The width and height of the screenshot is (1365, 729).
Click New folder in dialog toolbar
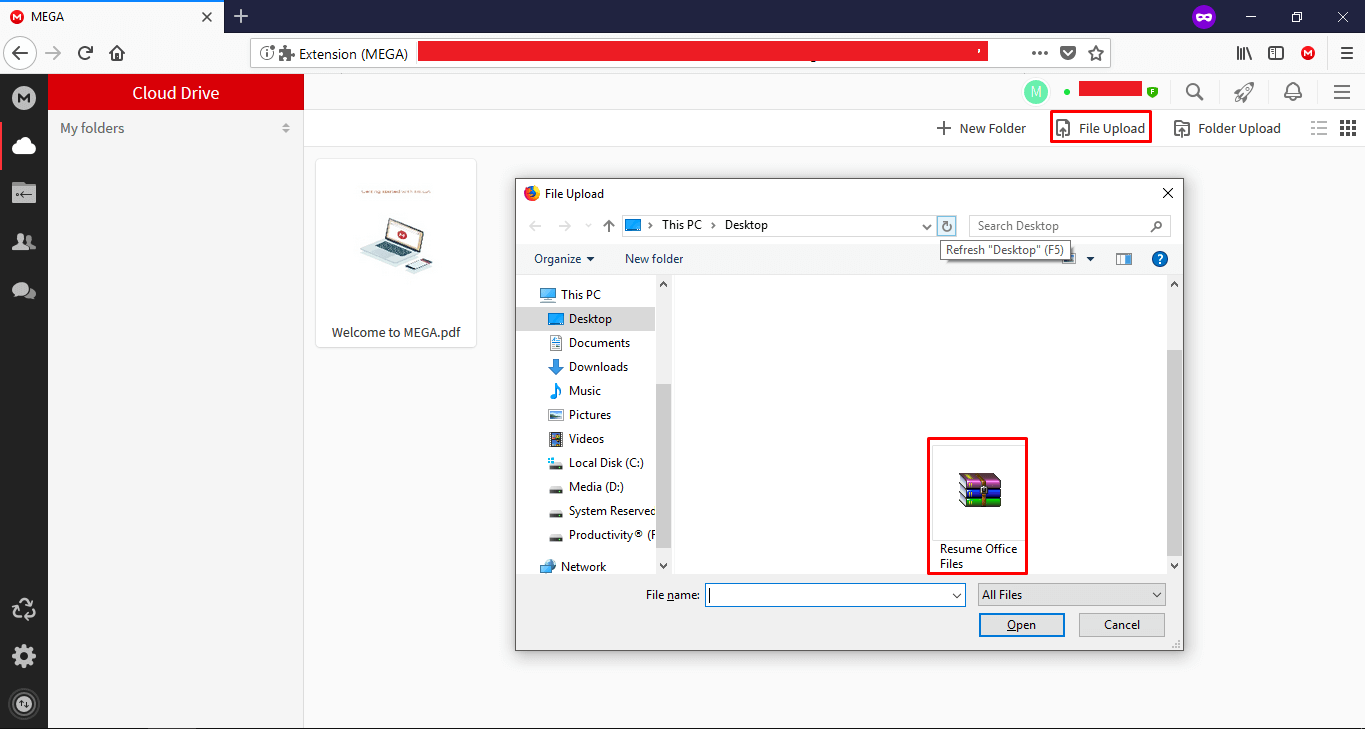pyautogui.click(x=654, y=259)
